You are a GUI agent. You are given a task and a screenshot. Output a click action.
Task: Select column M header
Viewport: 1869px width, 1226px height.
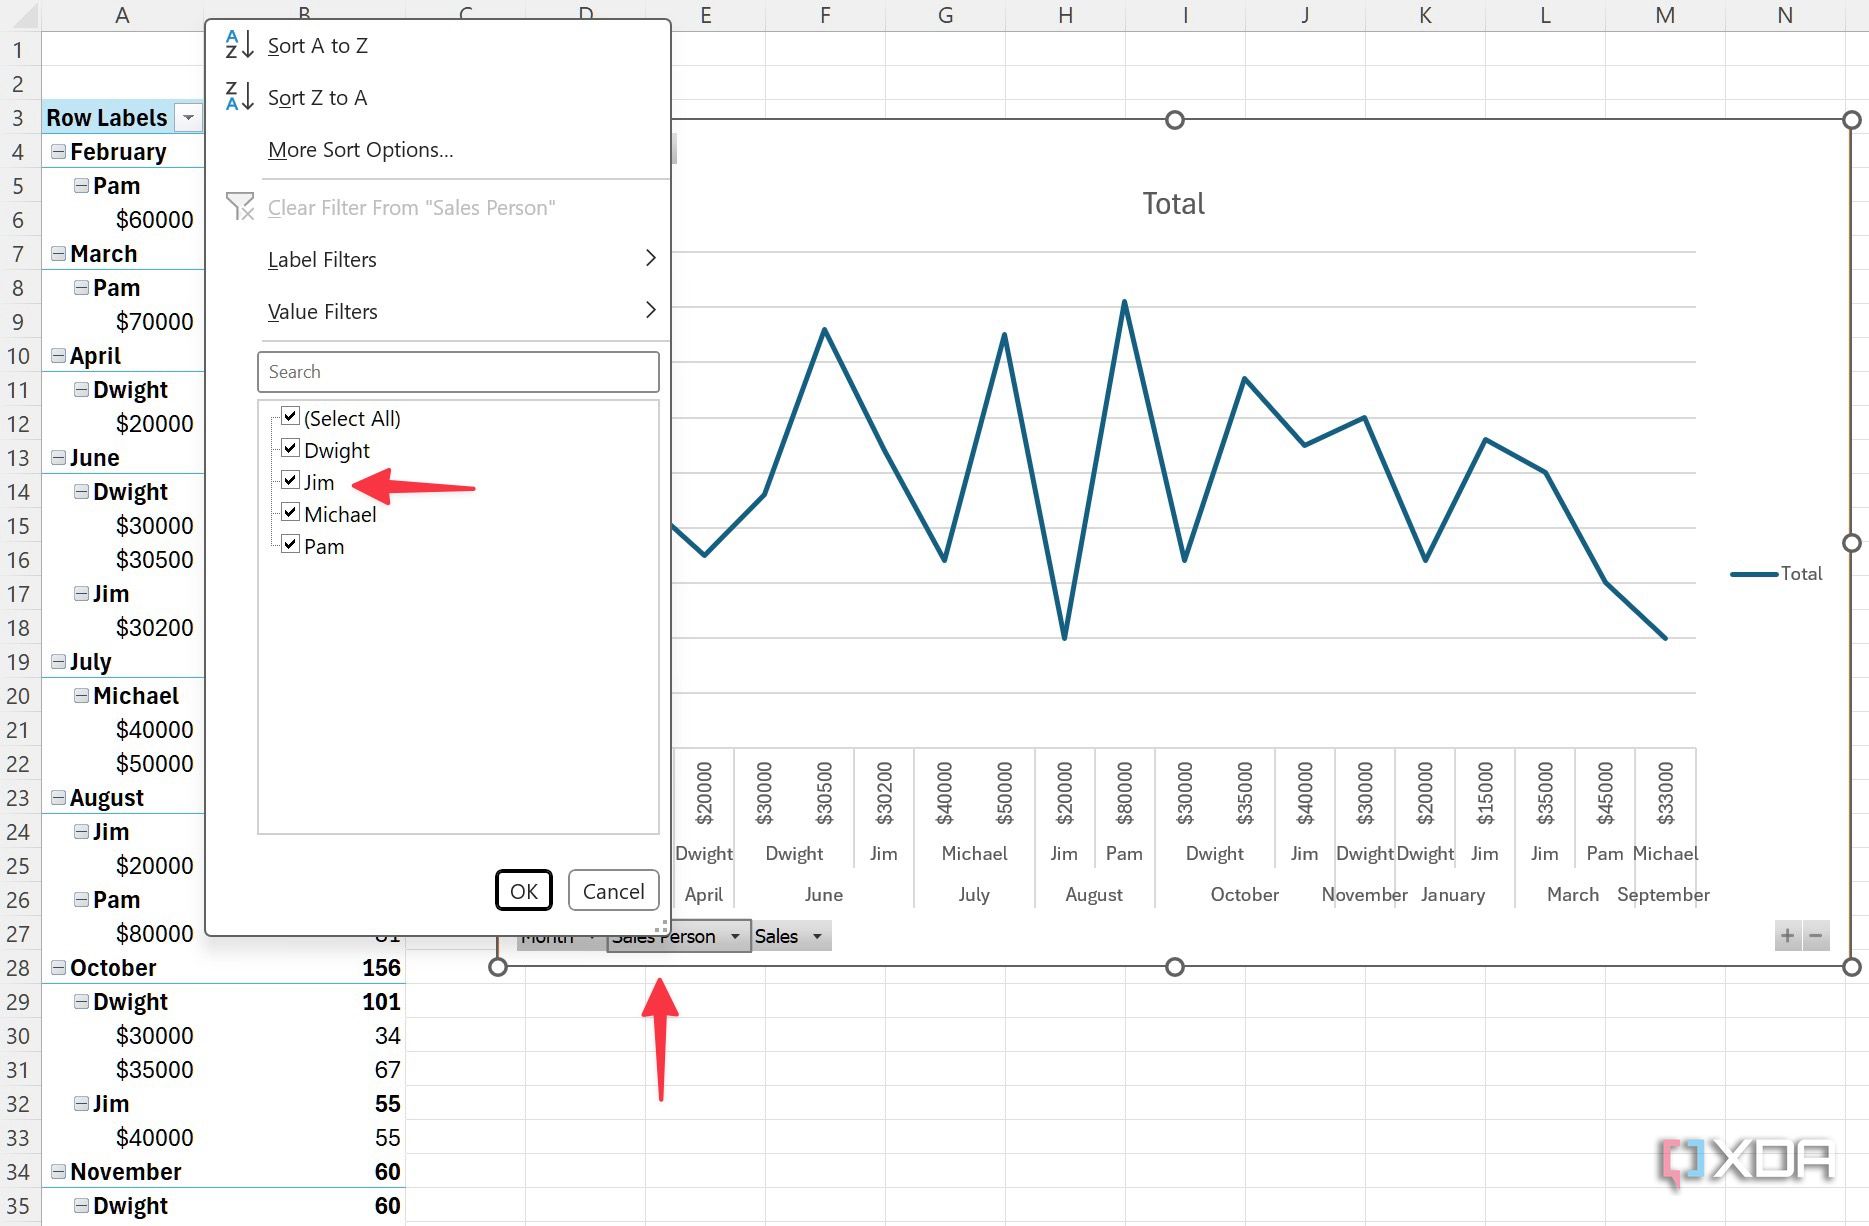point(1665,15)
